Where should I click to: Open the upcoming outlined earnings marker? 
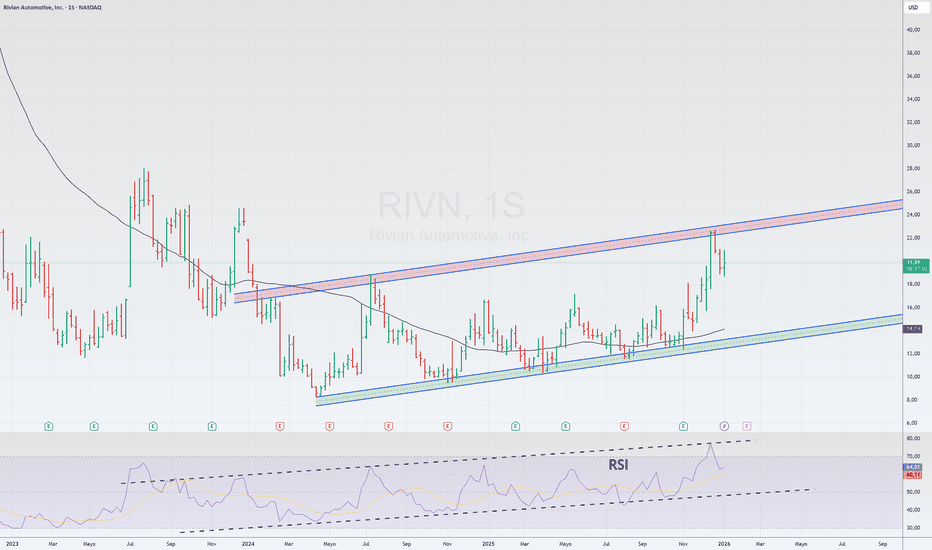[x=747, y=426]
